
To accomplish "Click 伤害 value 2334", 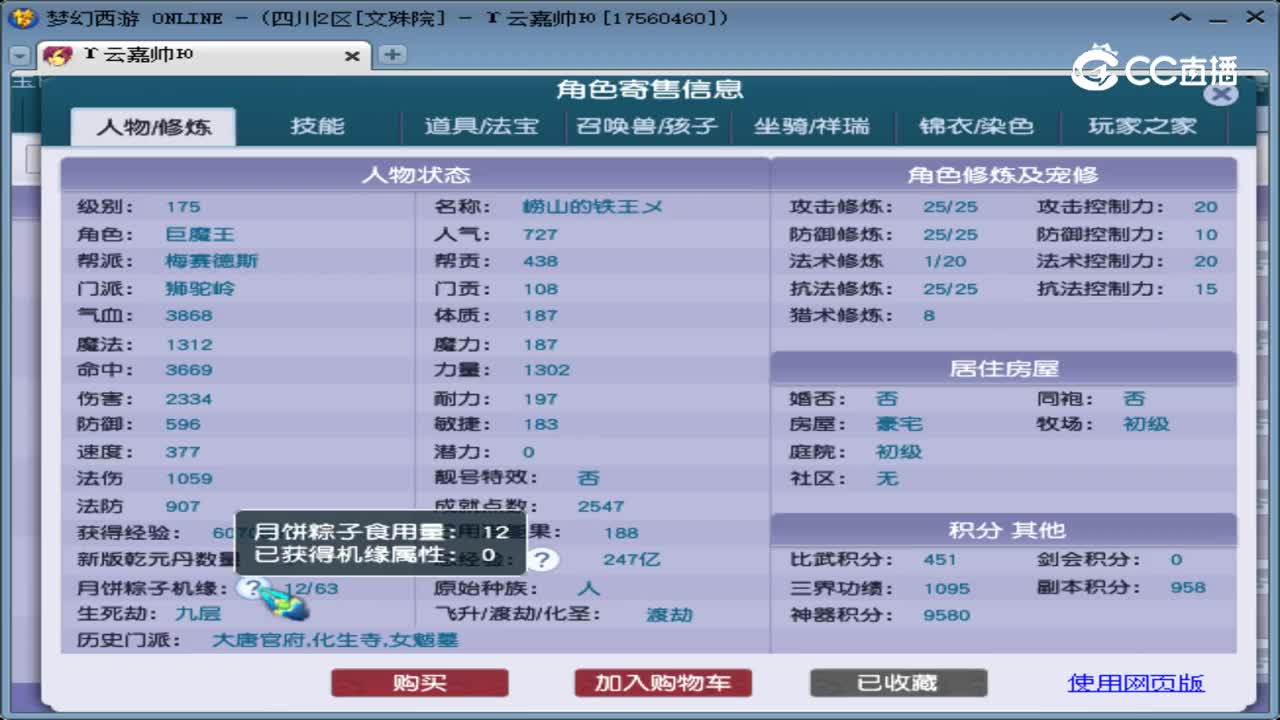I will pos(189,398).
